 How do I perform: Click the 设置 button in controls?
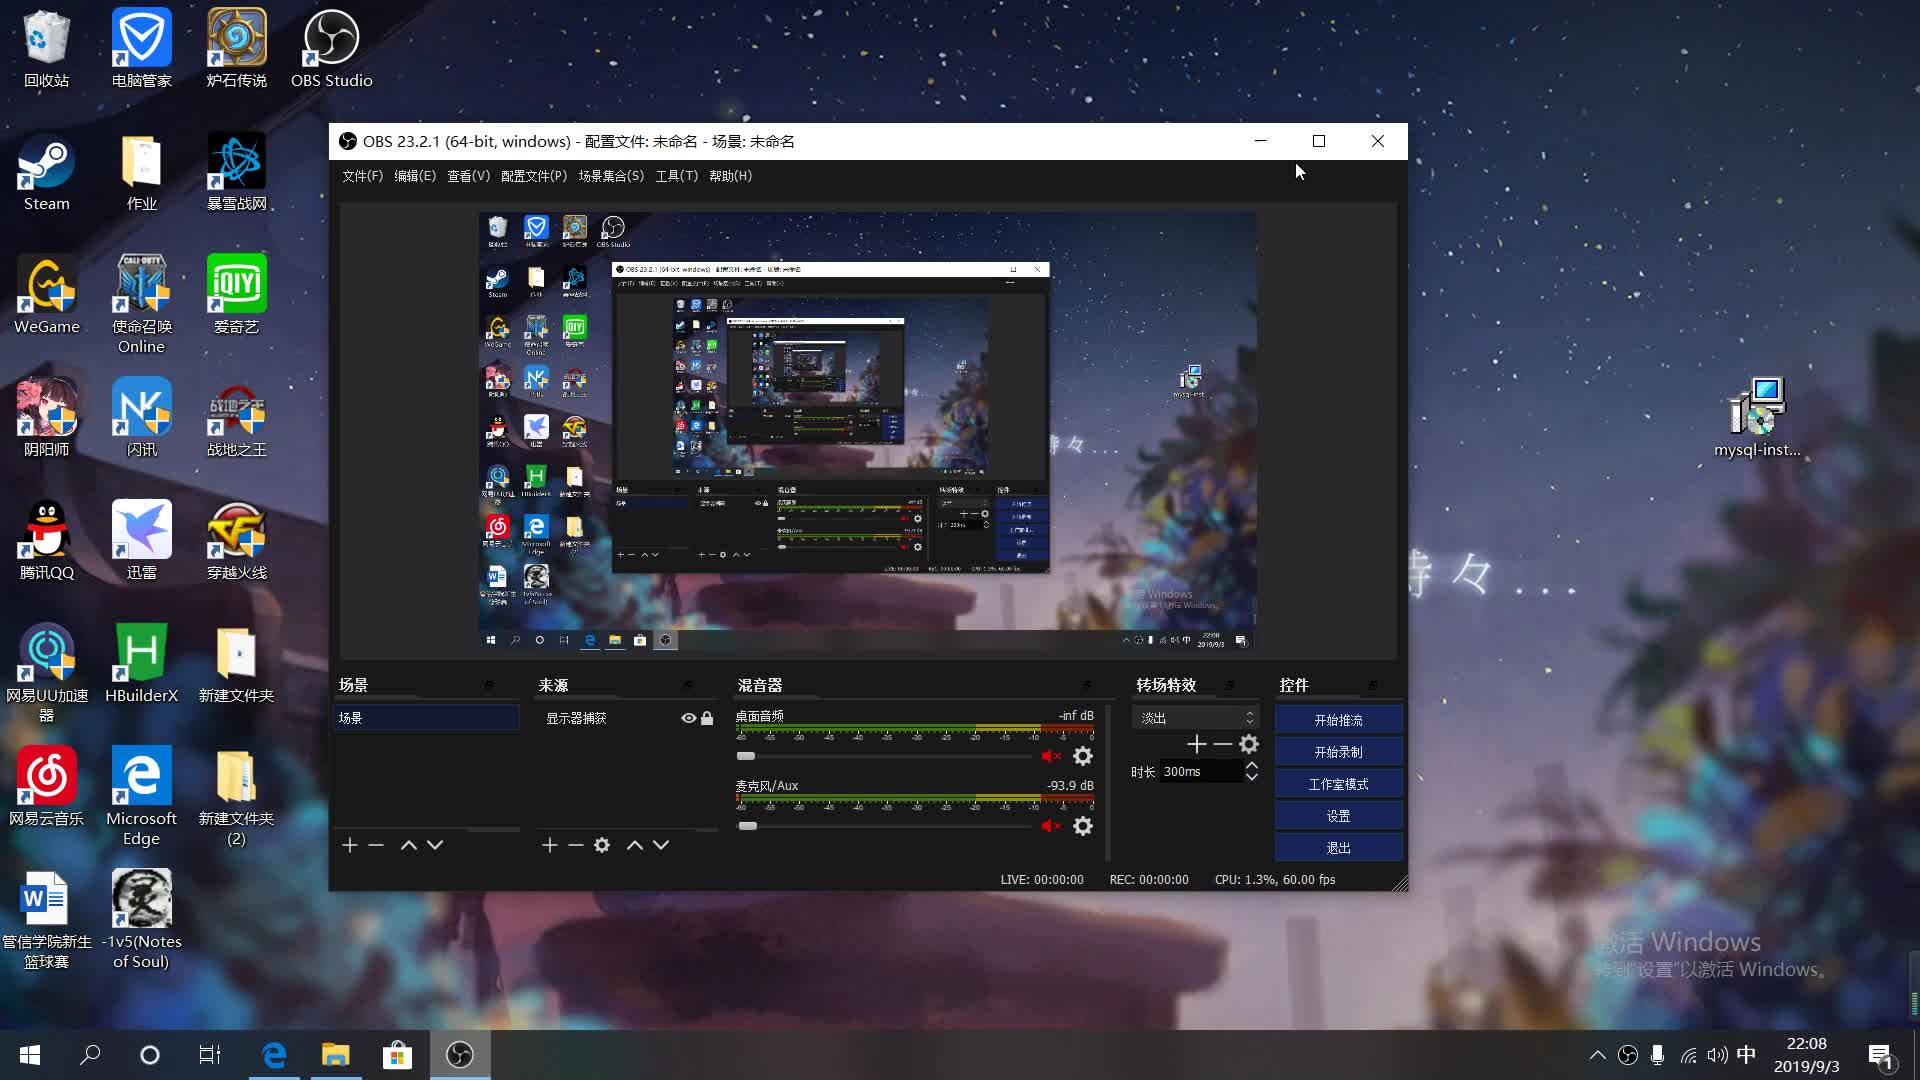1338,816
